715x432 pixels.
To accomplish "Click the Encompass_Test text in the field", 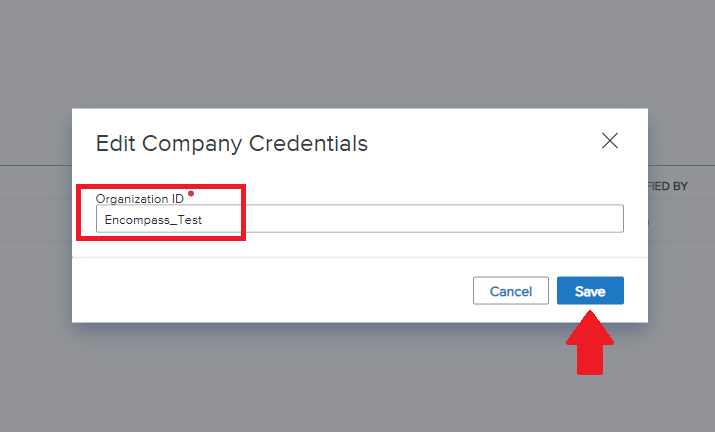I will [x=153, y=220].
